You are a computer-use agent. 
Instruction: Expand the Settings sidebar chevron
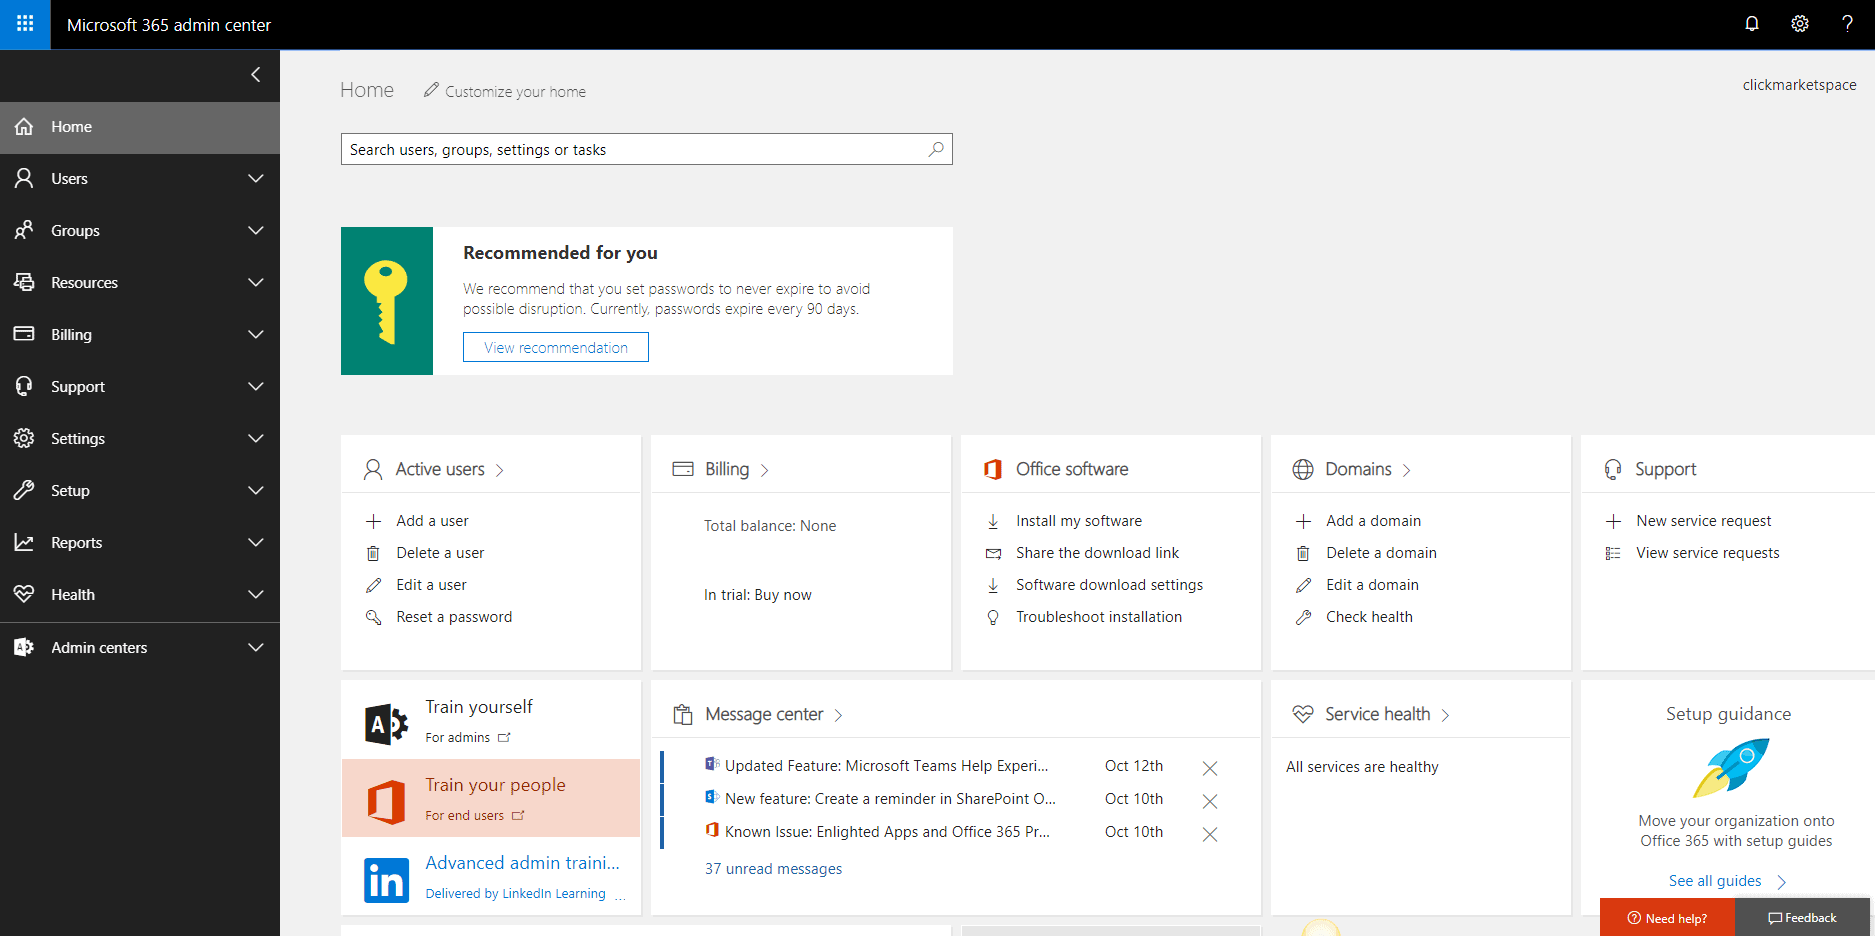point(256,438)
